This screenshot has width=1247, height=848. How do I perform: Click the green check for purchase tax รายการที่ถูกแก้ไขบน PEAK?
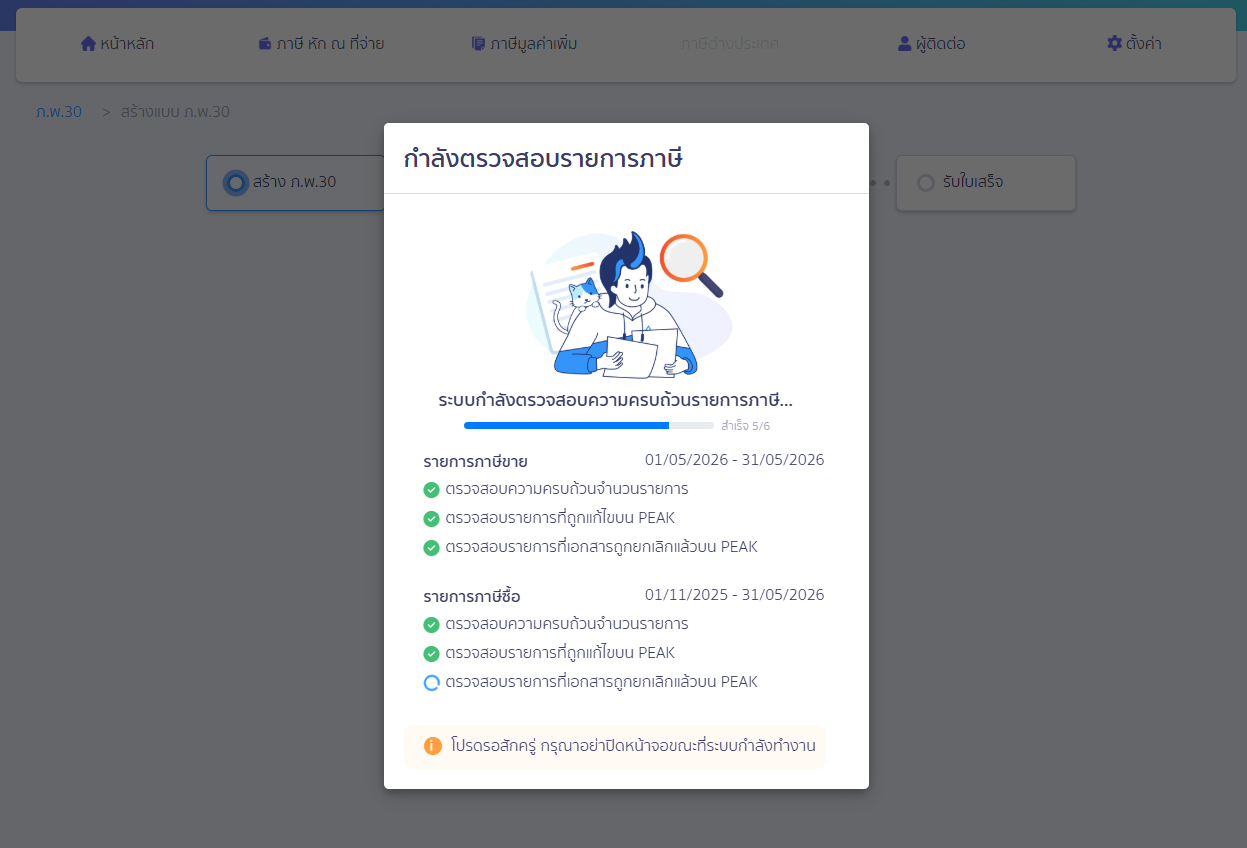pyautogui.click(x=431, y=654)
